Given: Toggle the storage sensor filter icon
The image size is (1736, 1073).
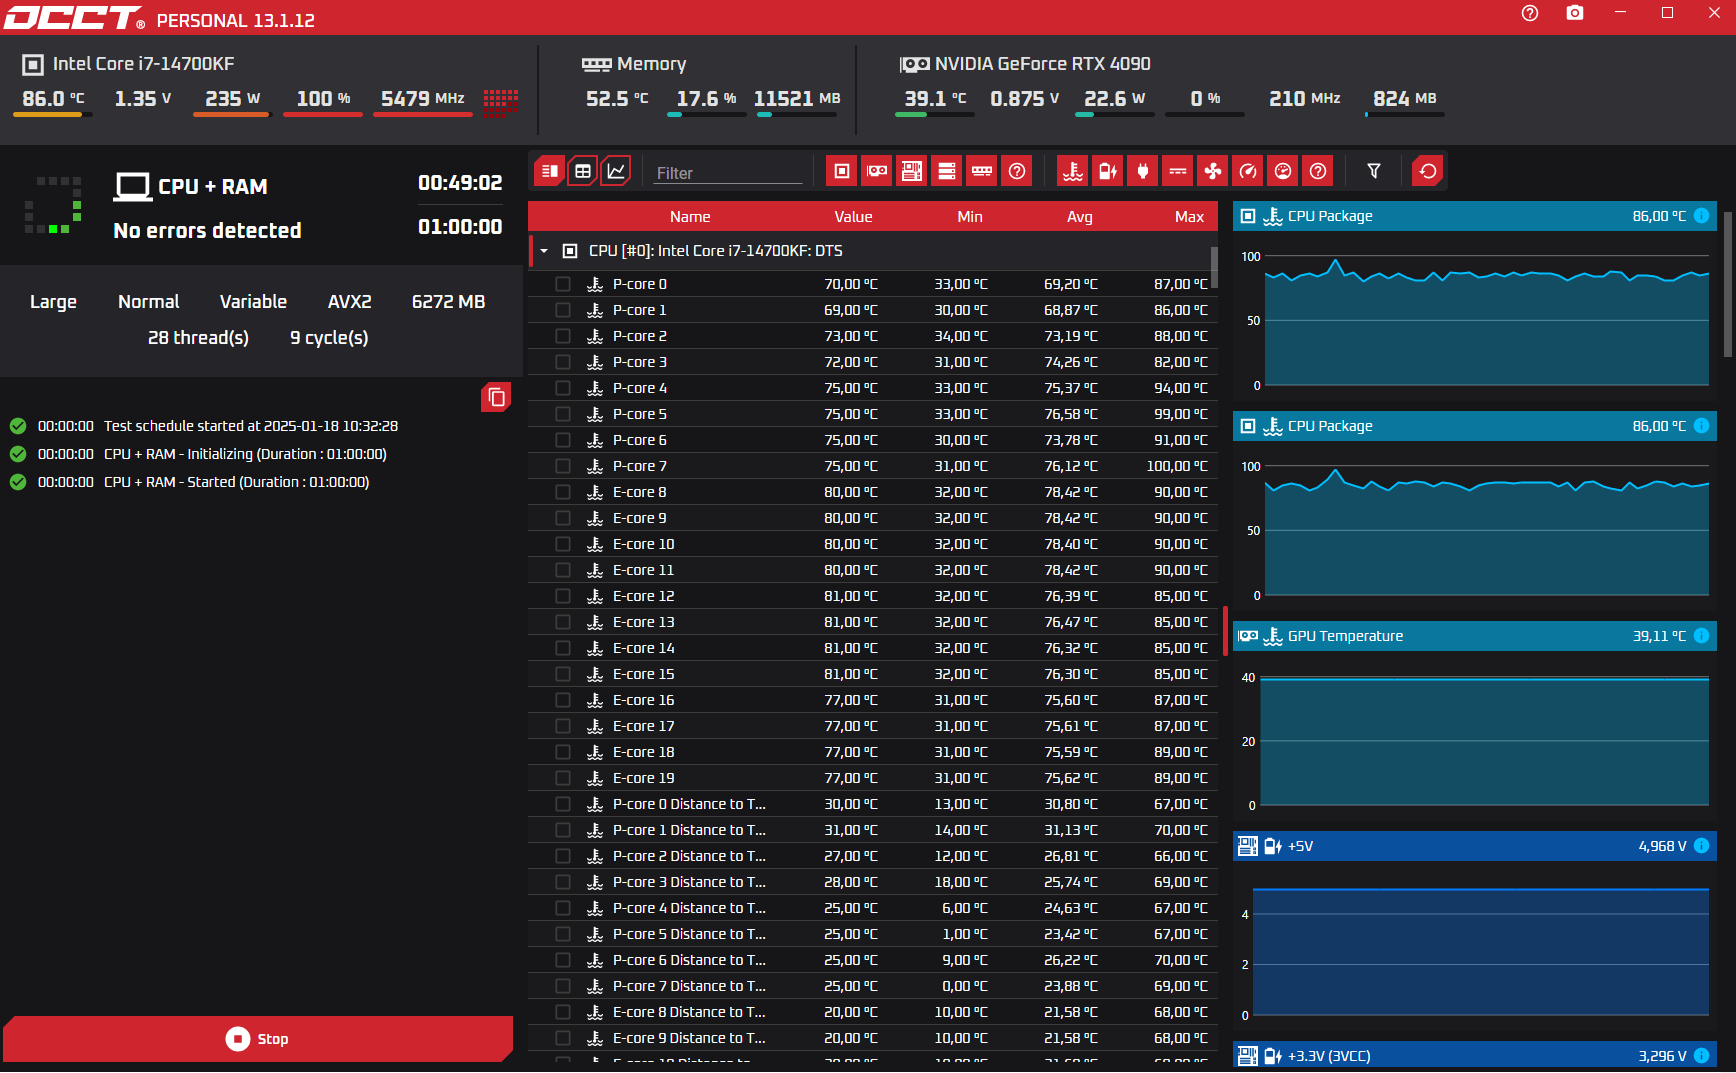Looking at the screenshot, I should pyautogui.click(x=946, y=171).
